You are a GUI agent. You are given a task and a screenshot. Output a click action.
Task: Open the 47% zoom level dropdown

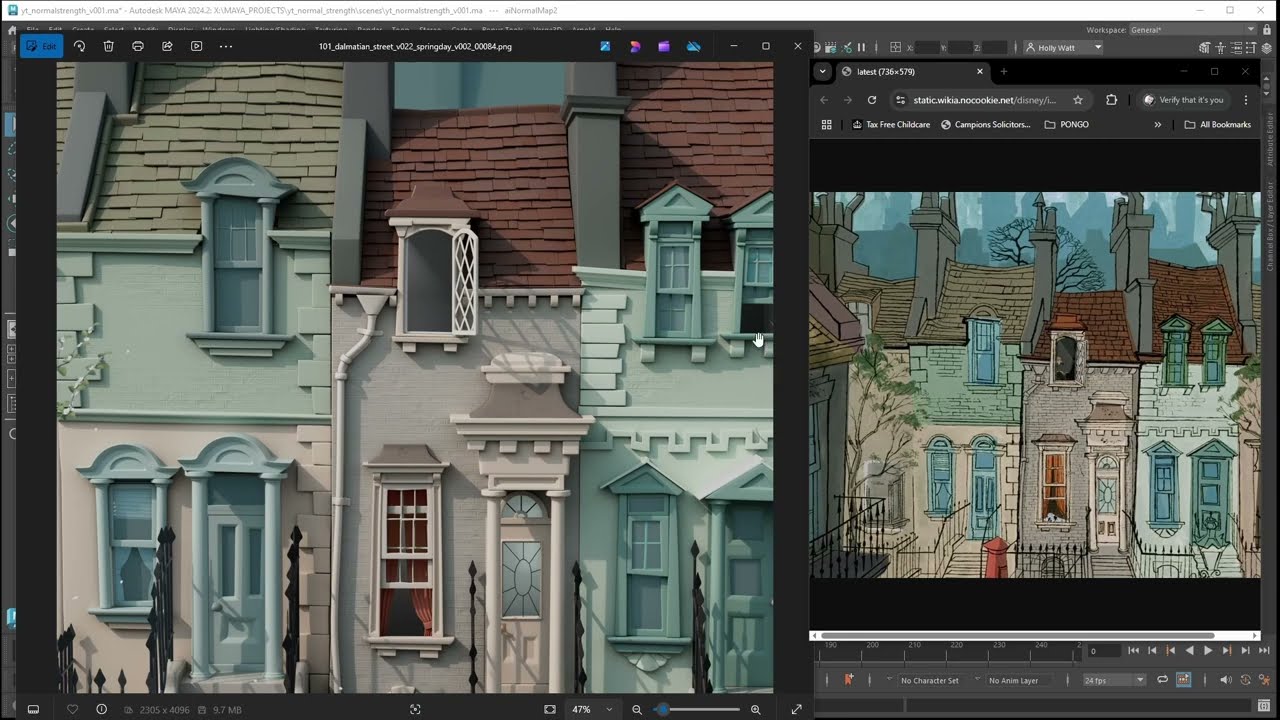click(592, 709)
